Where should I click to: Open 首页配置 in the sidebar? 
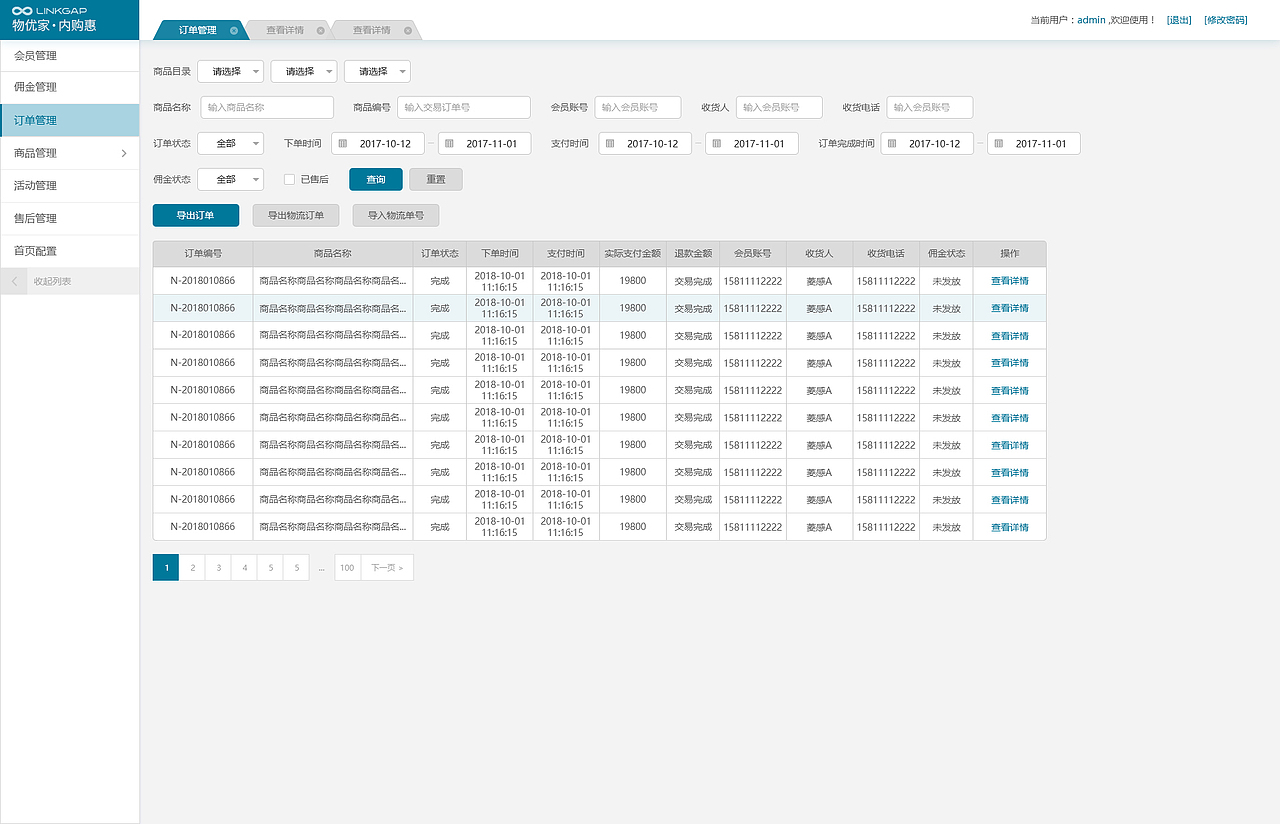click(x=70, y=251)
